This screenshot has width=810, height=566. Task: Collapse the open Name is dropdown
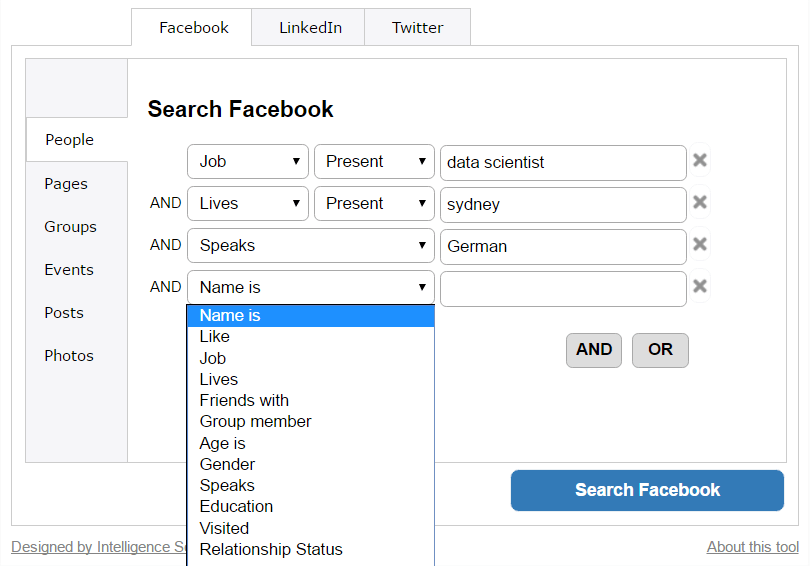pyautogui.click(x=310, y=287)
